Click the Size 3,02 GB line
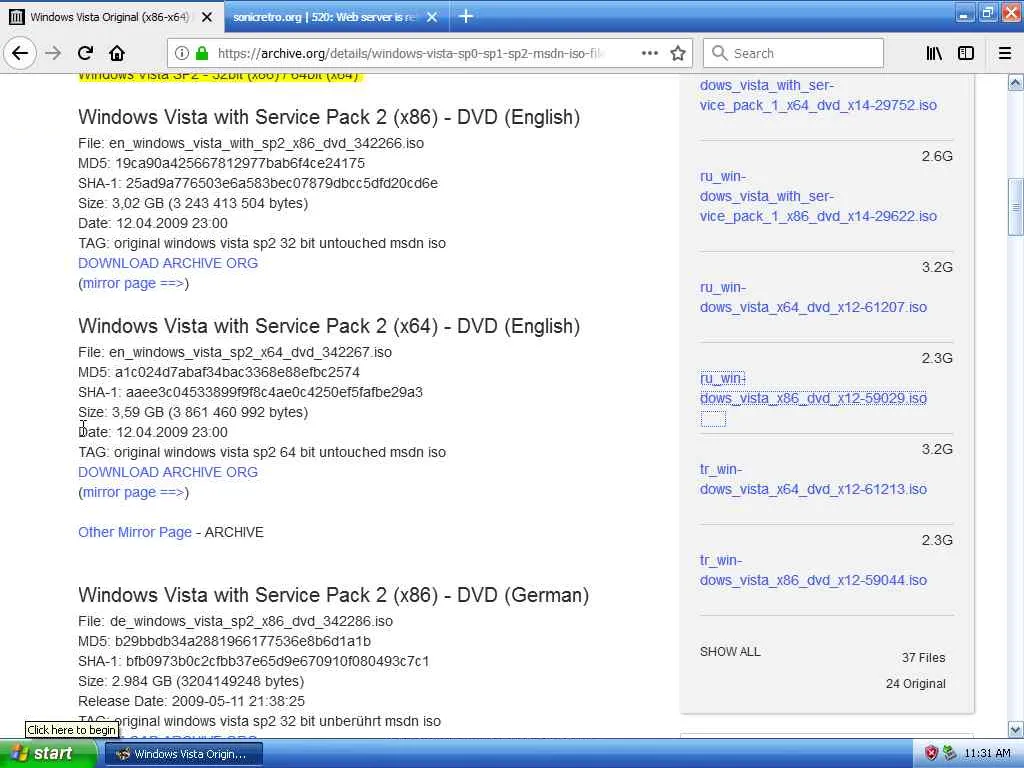Screen dimensions: 1024x768 coord(193,203)
